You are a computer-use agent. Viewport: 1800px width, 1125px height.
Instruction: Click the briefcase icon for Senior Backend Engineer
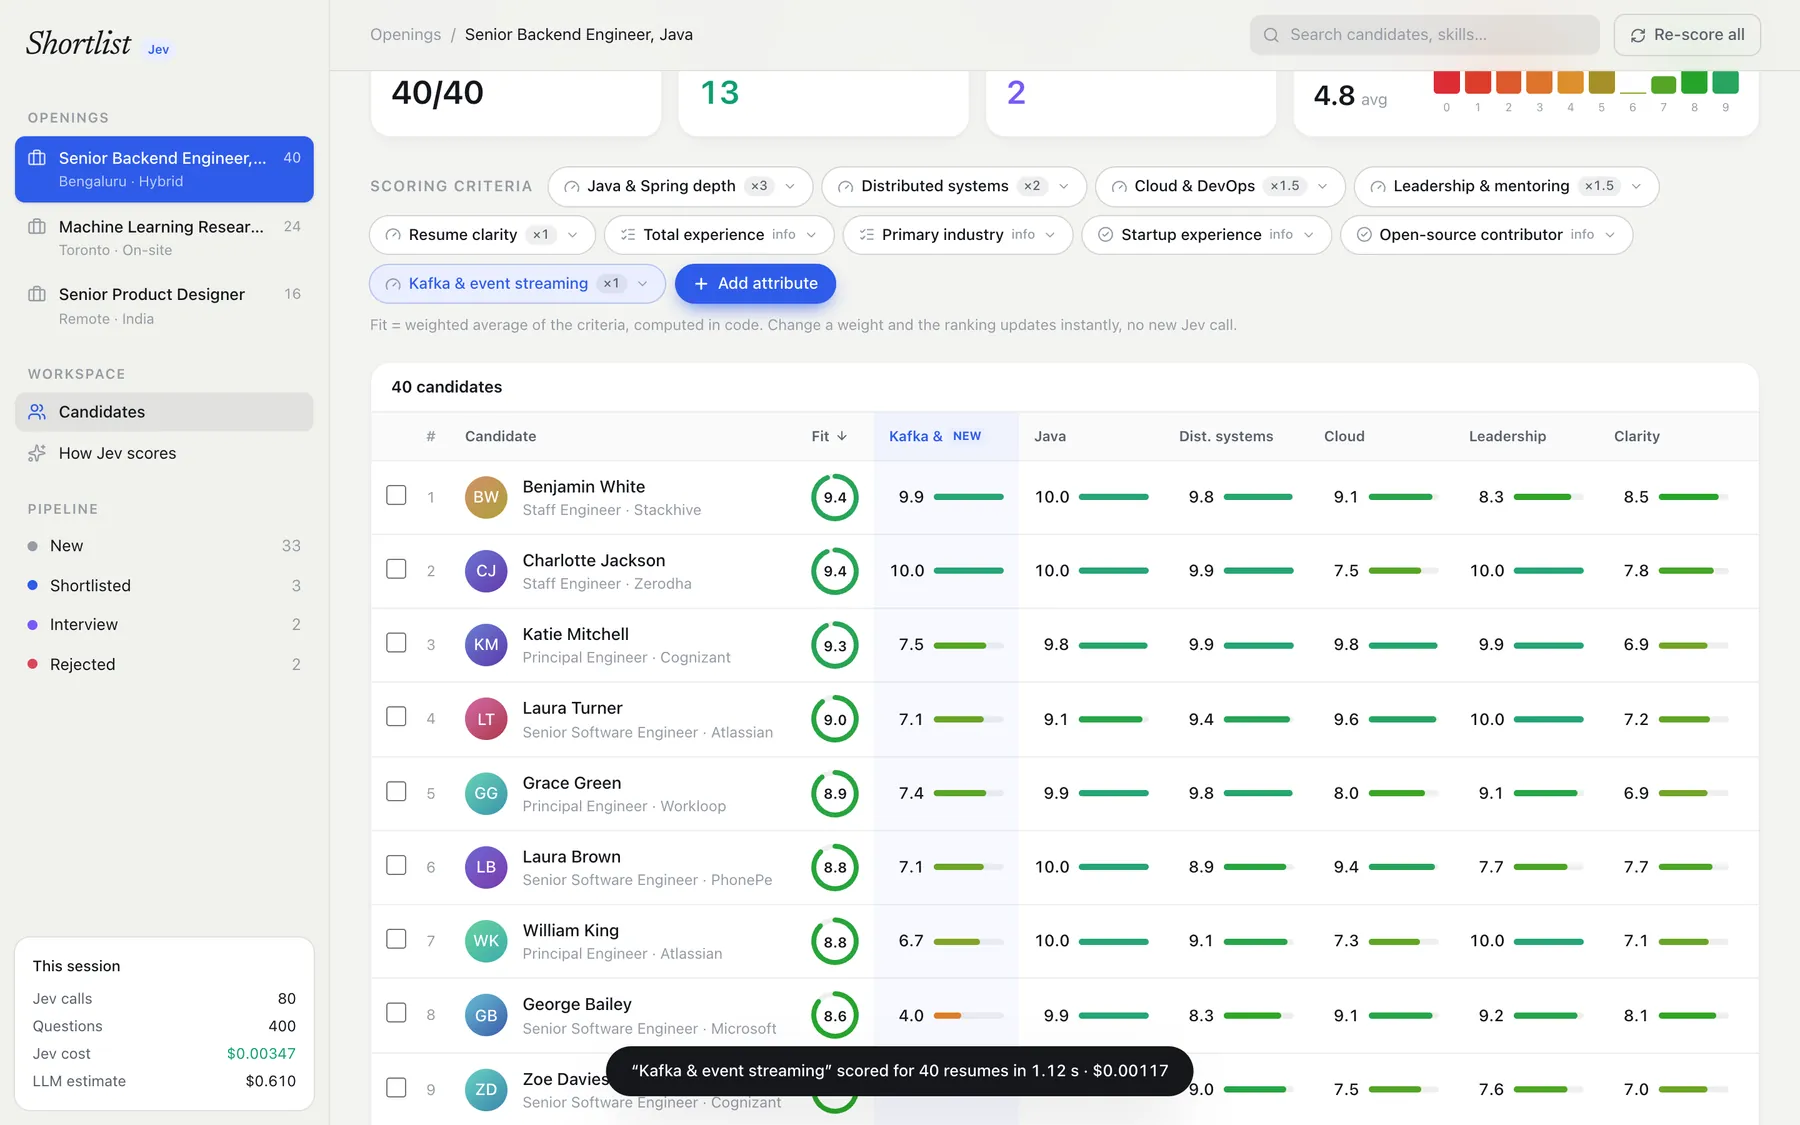37,158
